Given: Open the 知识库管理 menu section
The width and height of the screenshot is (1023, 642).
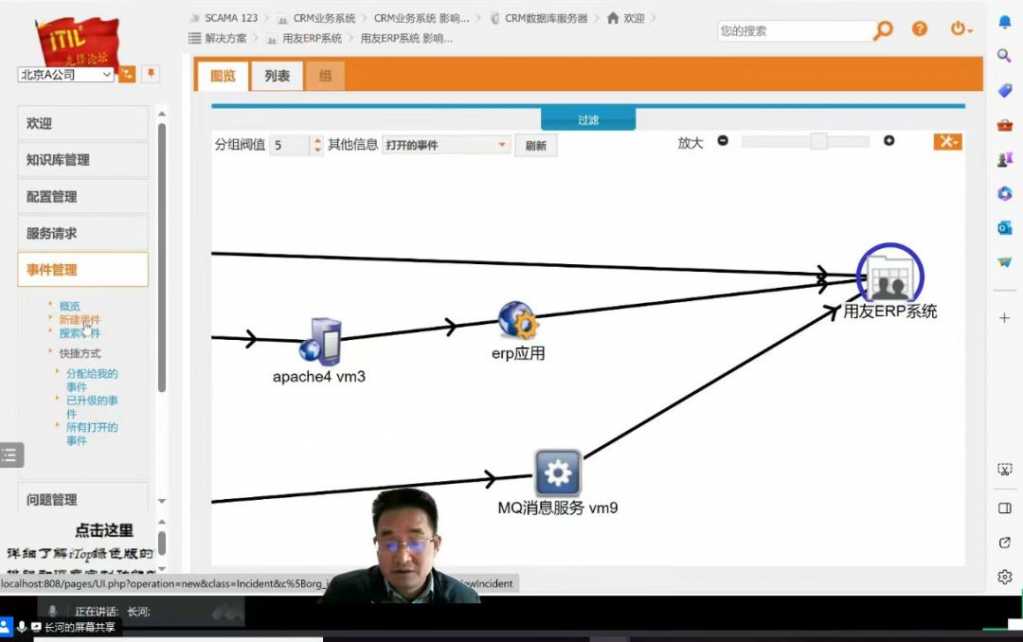Looking at the screenshot, I should (83, 160).
